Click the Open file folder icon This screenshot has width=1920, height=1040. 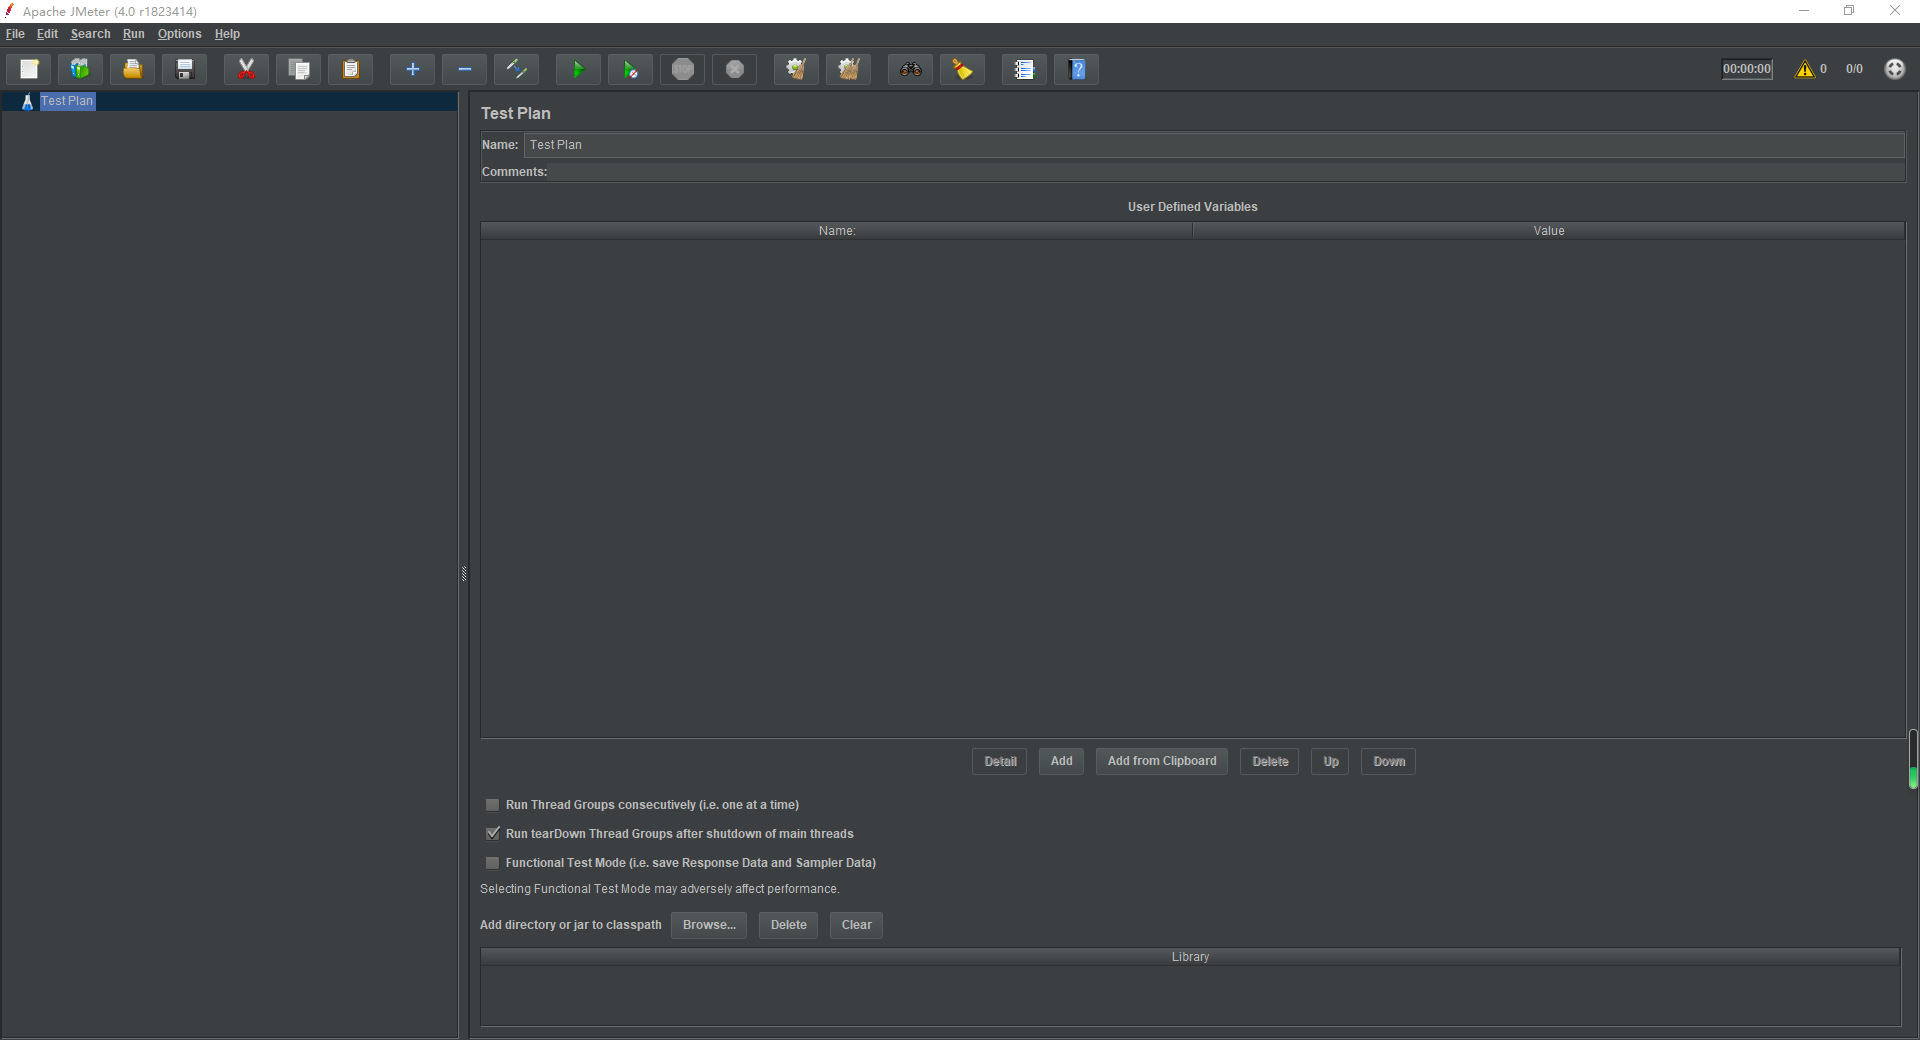click(x=132, y=69)
